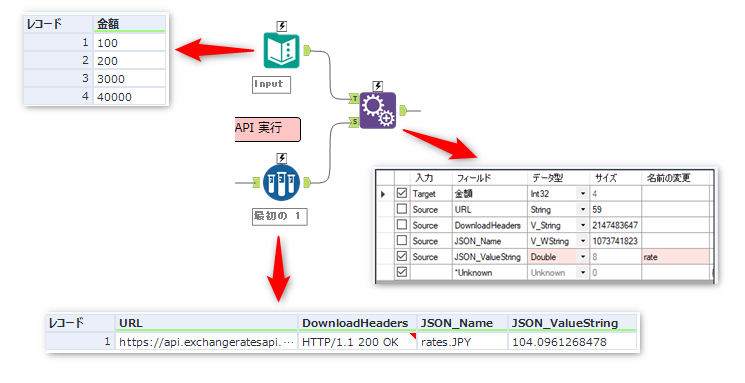Select the 104.0961268478 value cell

pyautogui.click(x=572, y=342)
